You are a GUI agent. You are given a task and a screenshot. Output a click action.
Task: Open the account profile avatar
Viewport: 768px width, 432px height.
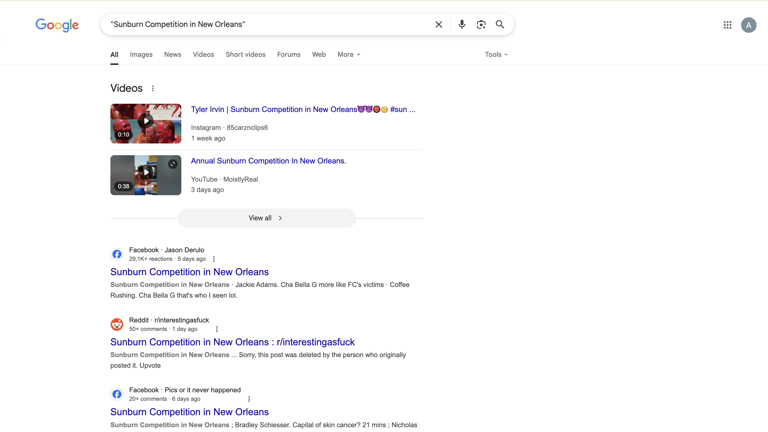748,25
